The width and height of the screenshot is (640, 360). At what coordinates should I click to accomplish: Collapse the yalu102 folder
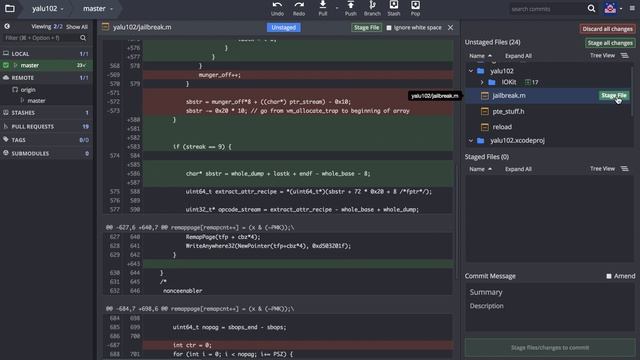[x=471, y=71]
